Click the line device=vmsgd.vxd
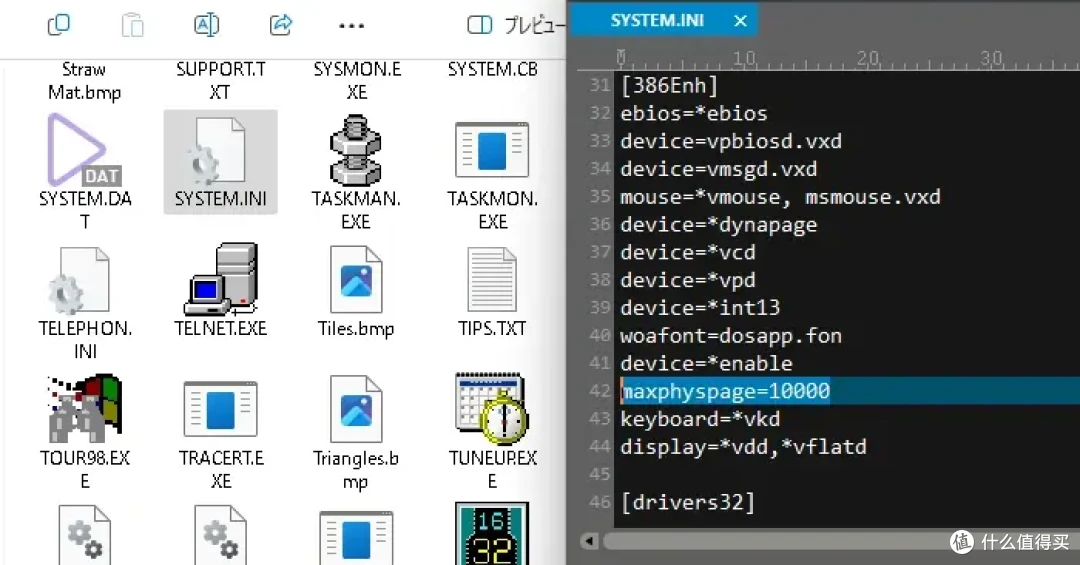Screen dimensions: 1080x565 [718, 169]
